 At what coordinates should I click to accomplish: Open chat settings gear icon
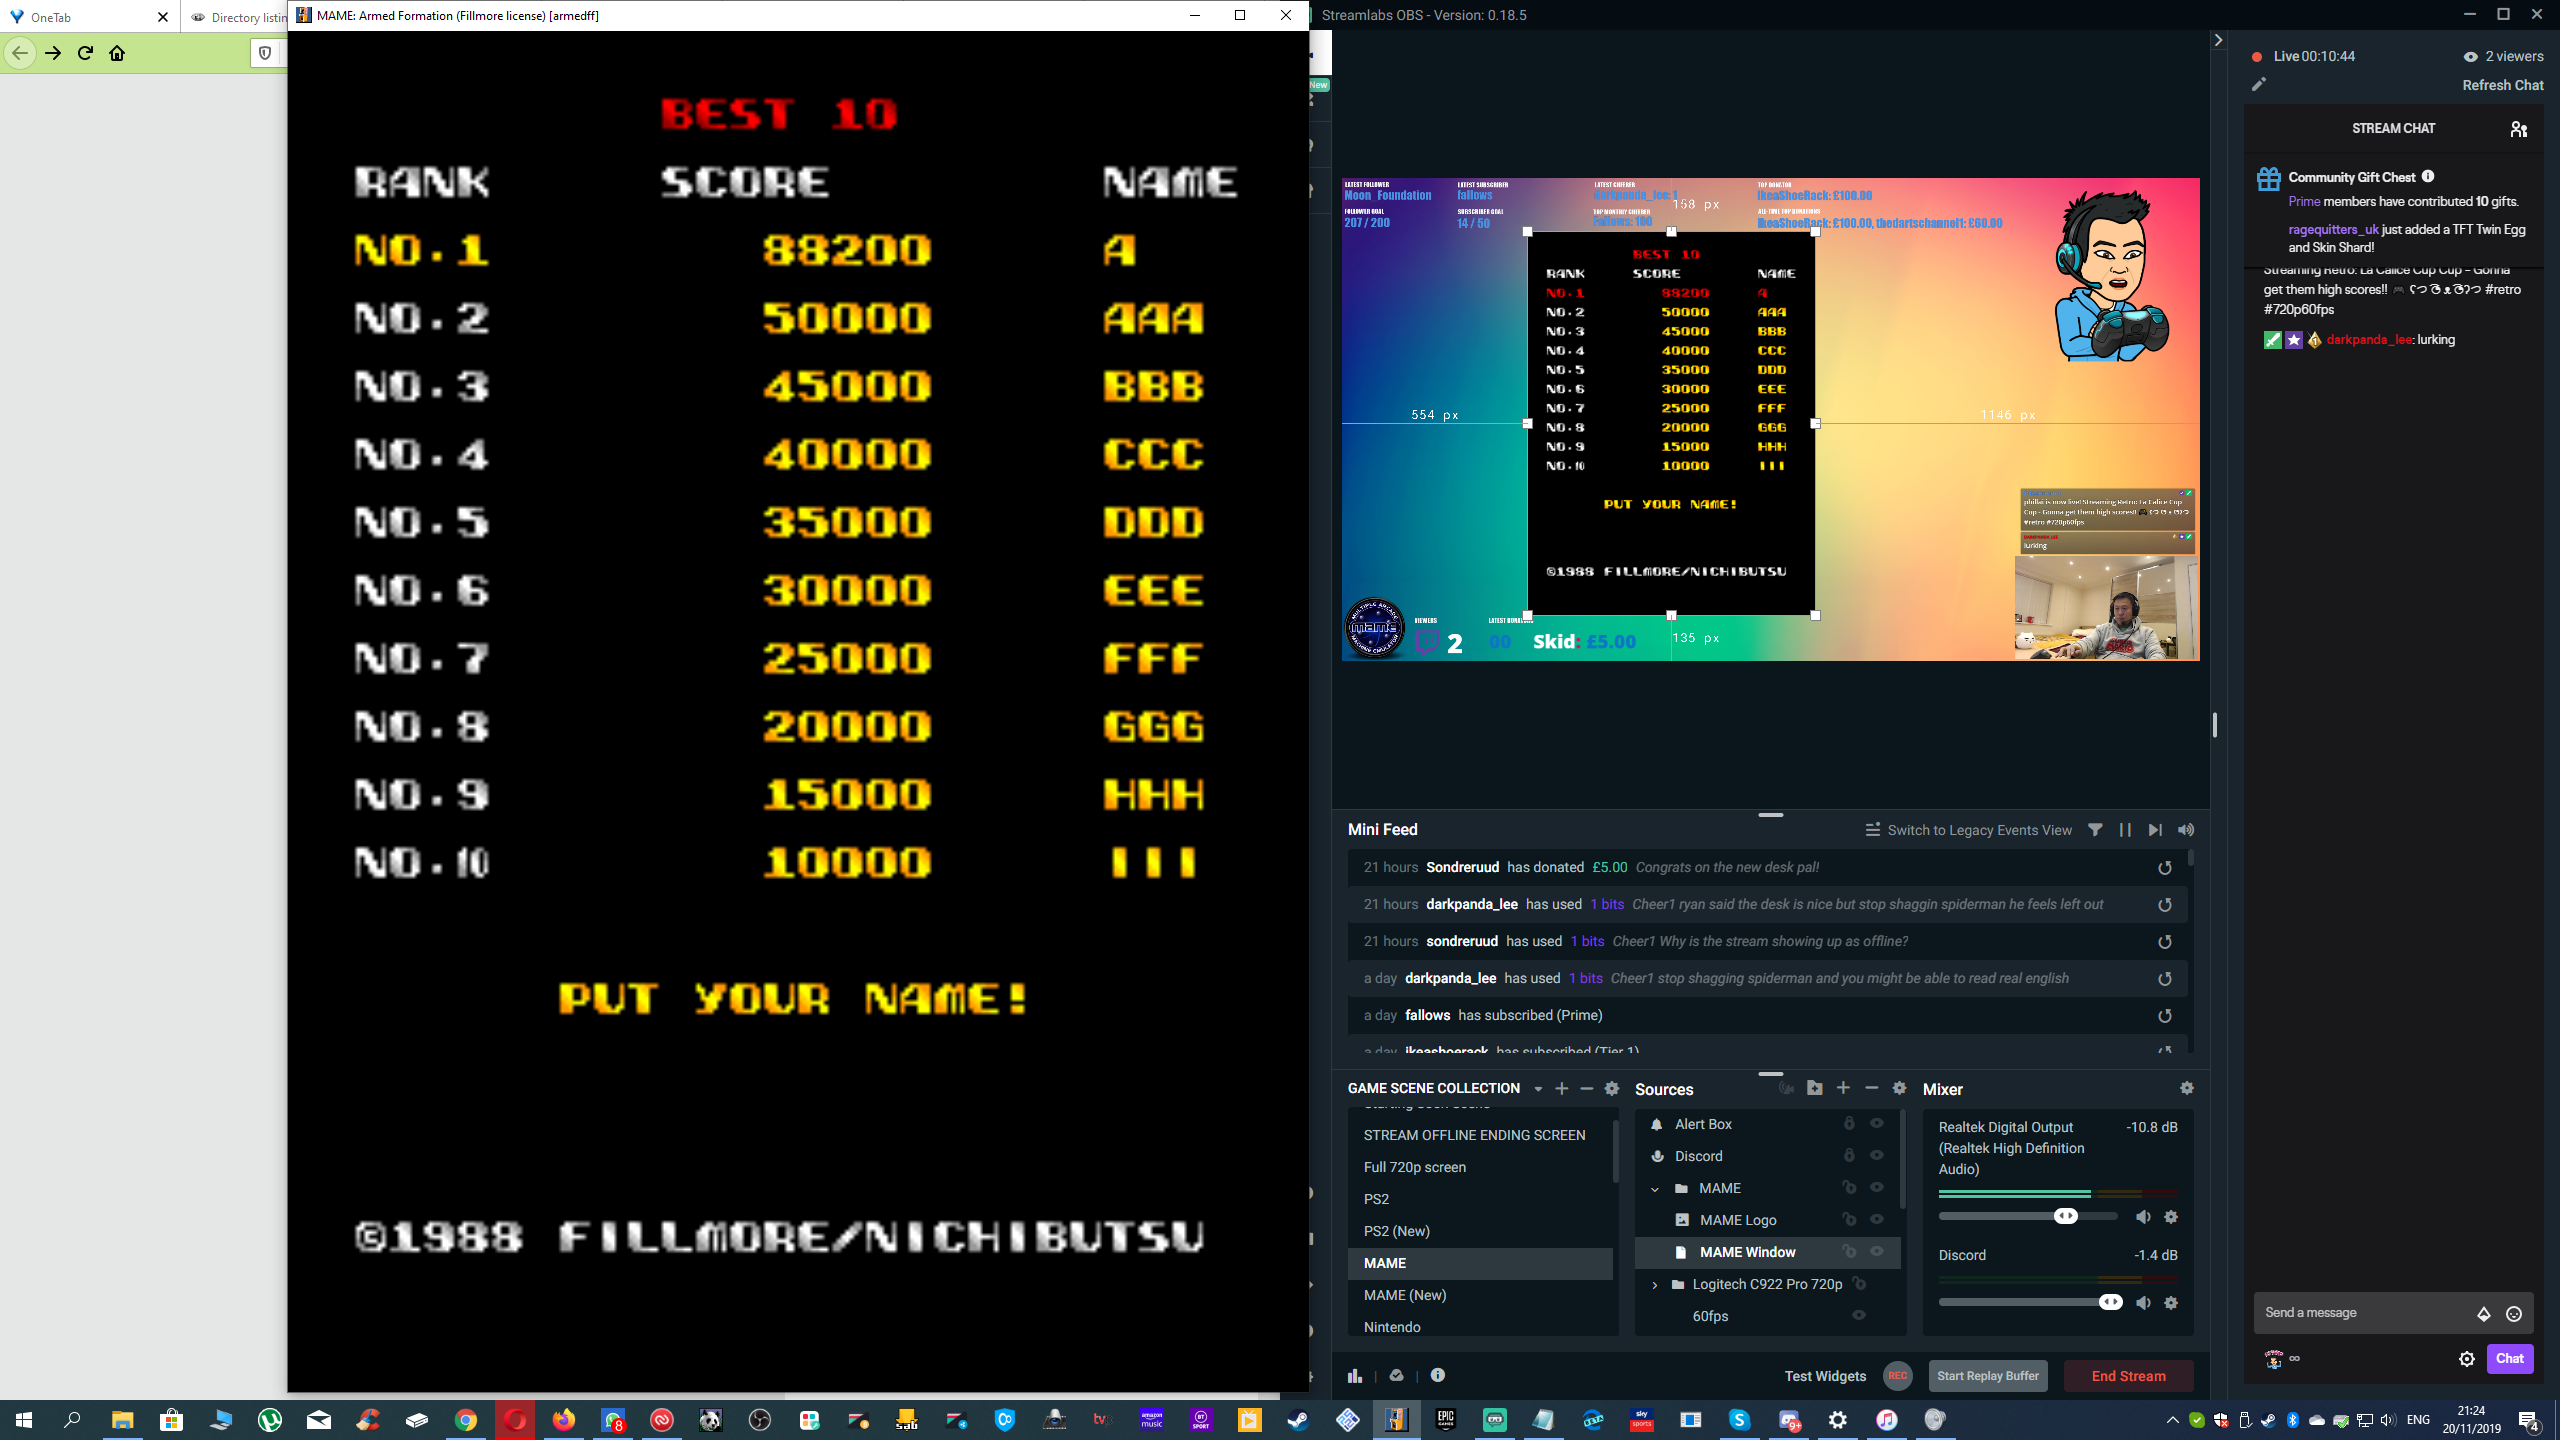[2467, 1359]
